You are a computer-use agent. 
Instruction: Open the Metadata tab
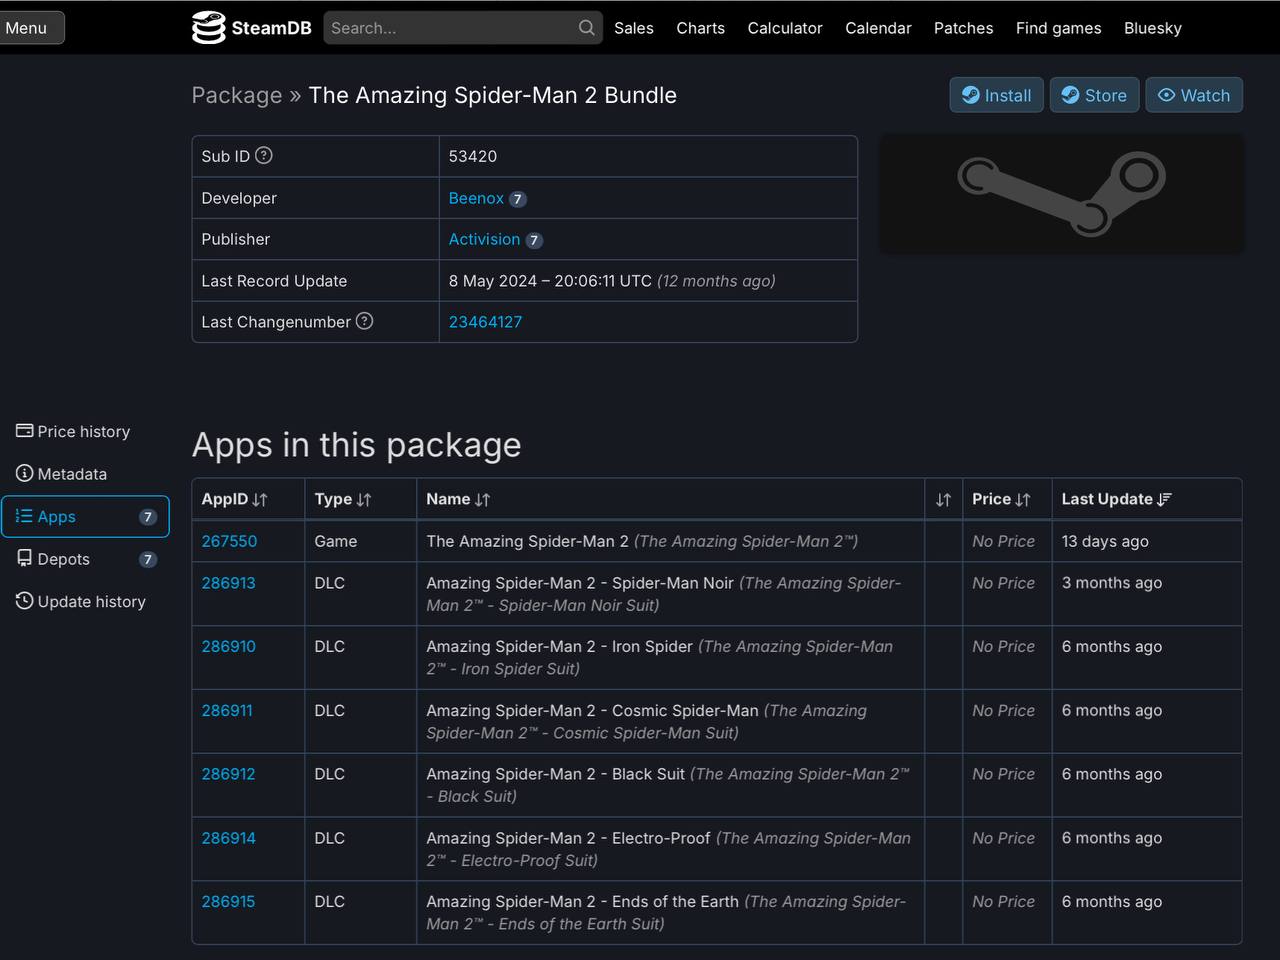[85, 474]
